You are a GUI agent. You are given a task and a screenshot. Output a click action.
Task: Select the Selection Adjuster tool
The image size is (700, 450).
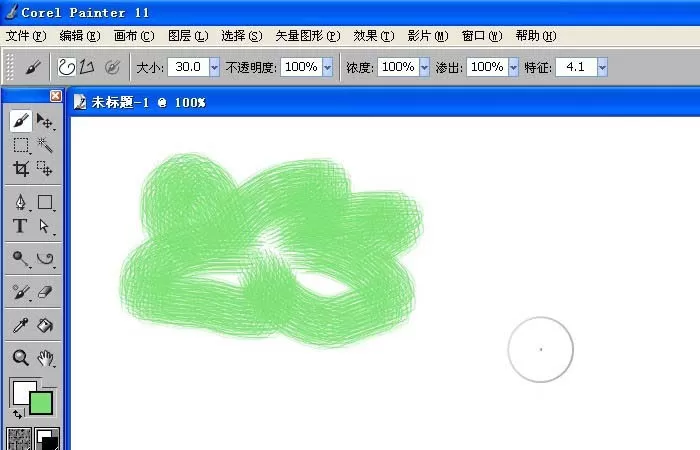click(45, 169)
